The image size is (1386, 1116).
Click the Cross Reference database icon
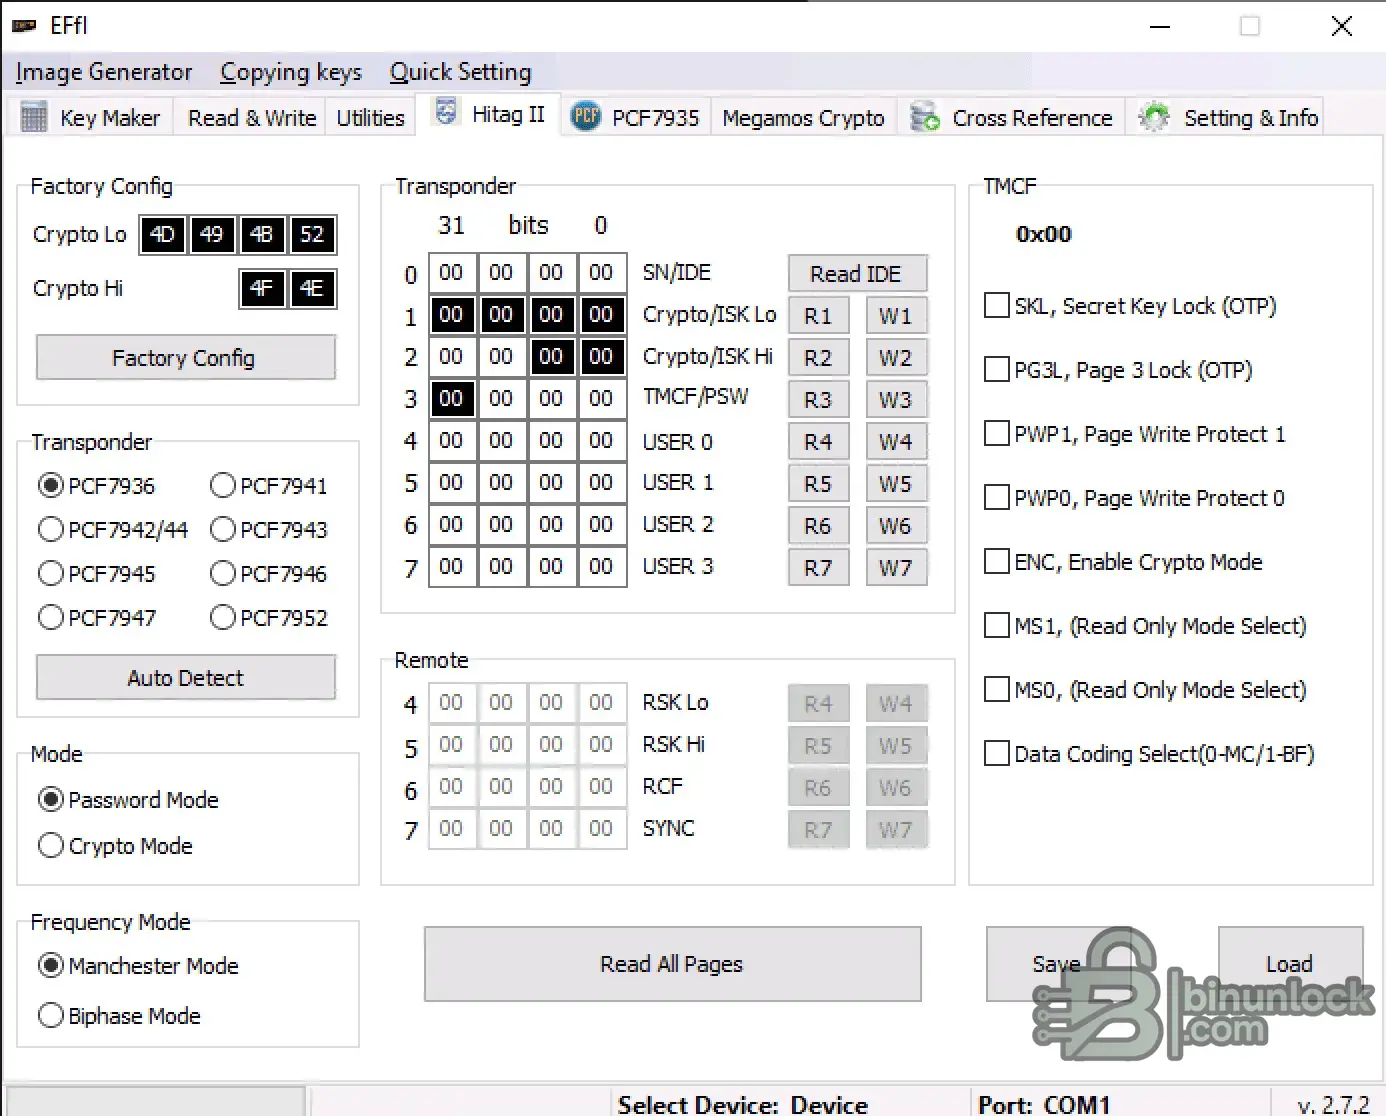(x=925, y=117)
